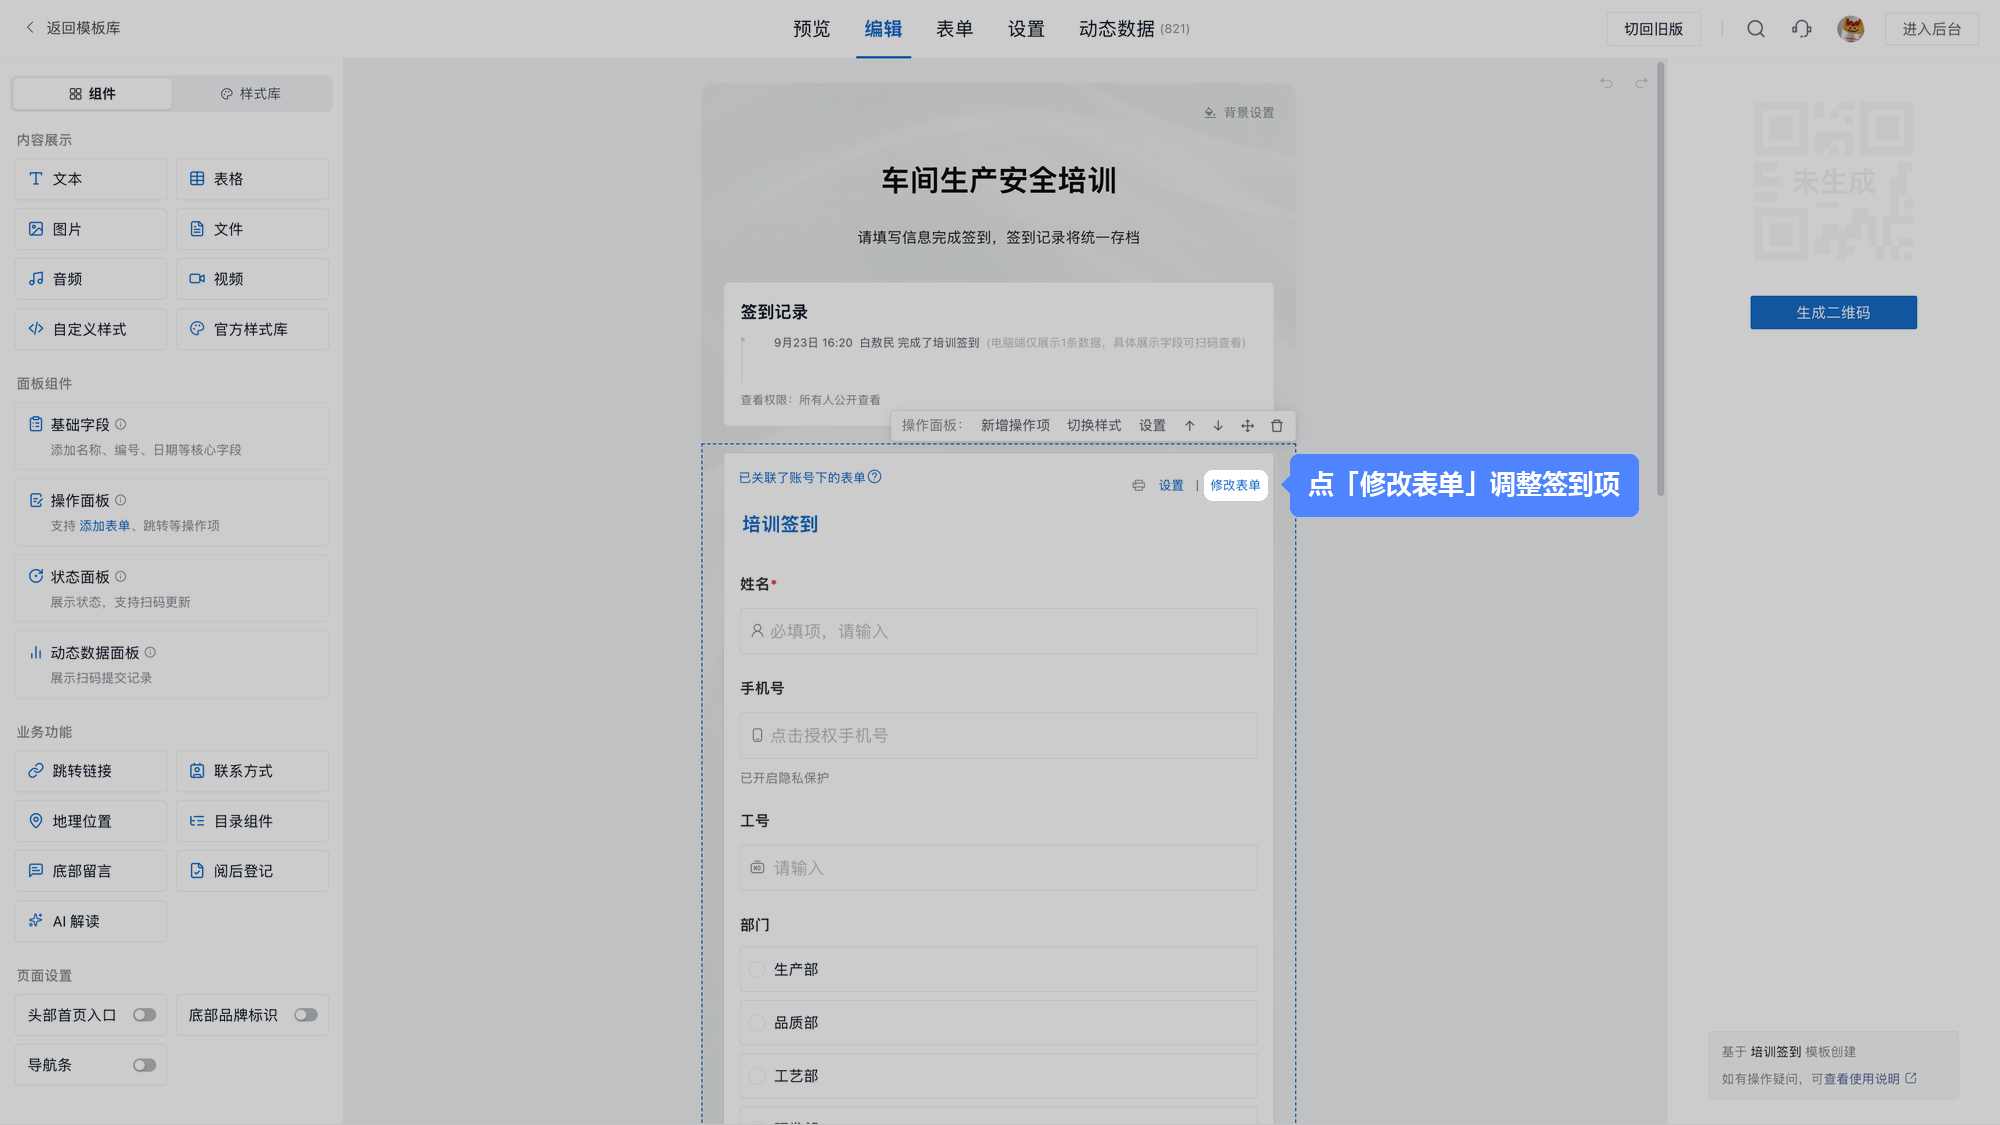Click the 进入后台 button
The height and width of the screenshot is (1125, 2000).
coord(1931,29)
